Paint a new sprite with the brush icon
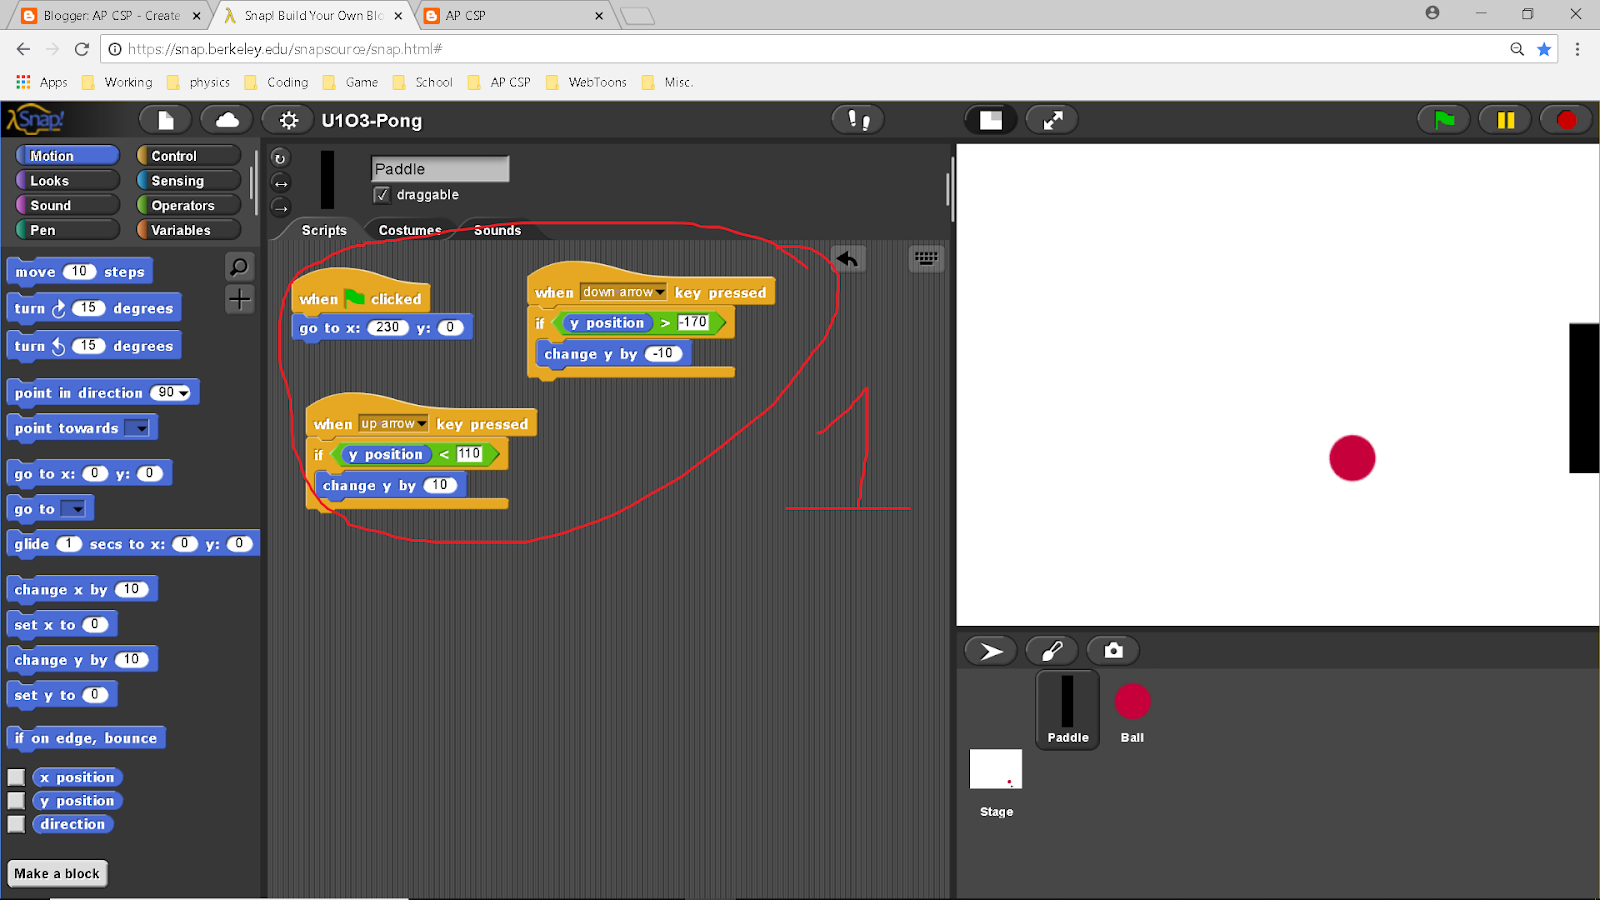1600x900 pixels. (x=1052, y=651)
